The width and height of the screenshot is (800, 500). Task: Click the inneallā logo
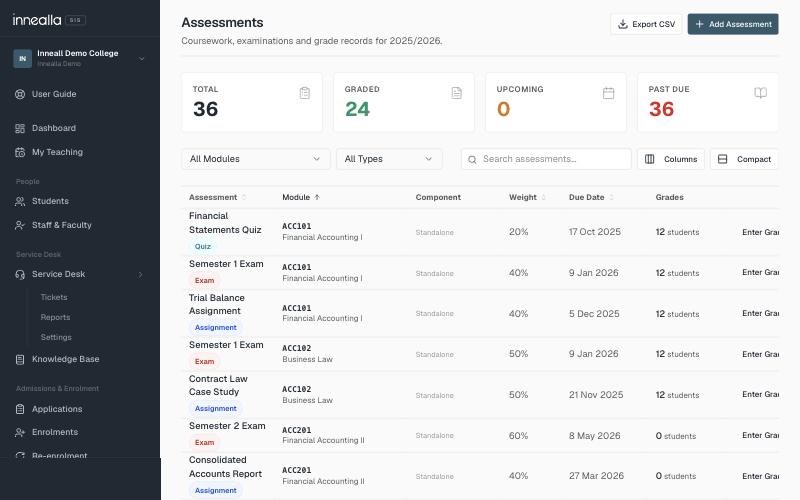click(37, 20)
